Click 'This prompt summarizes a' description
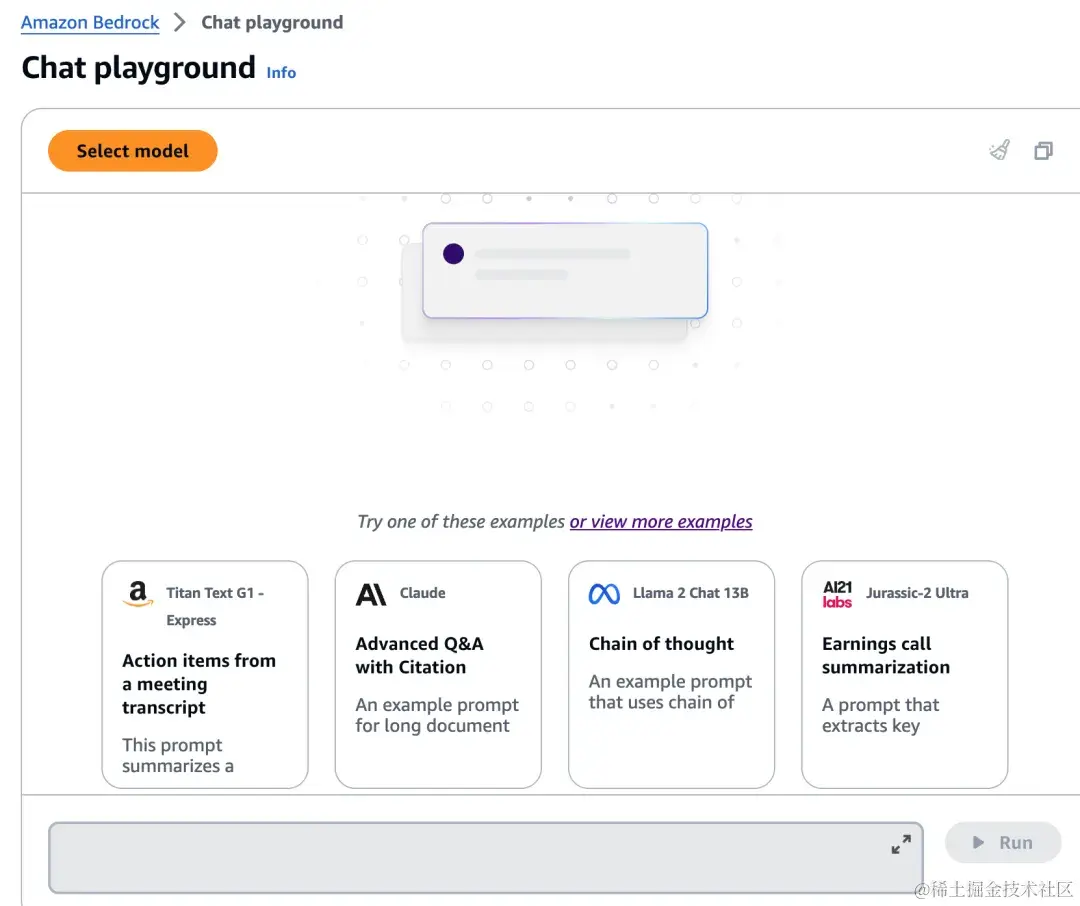The width and height of the screenshot is (1080, 906). pos(178,755)
